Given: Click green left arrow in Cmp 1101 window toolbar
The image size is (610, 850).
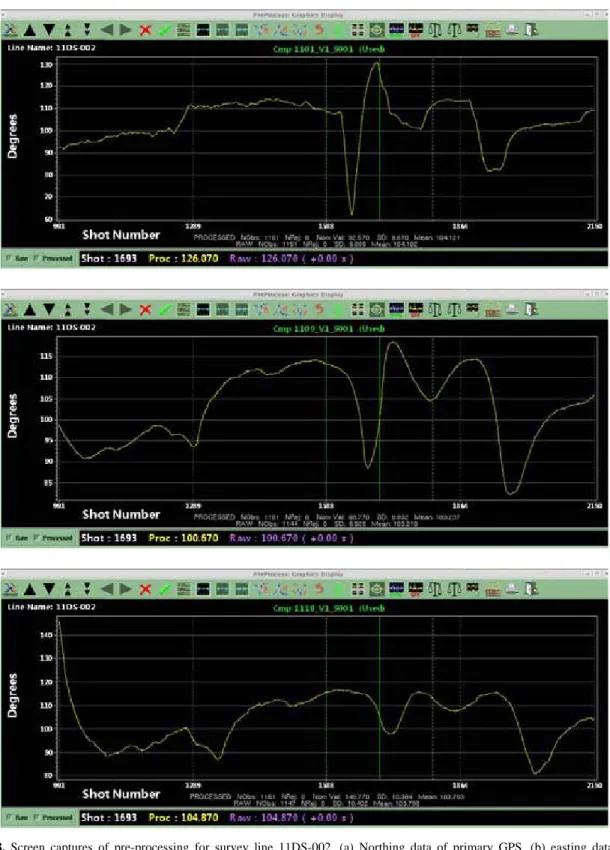Looking at the screenshot, I should [107, 30].
